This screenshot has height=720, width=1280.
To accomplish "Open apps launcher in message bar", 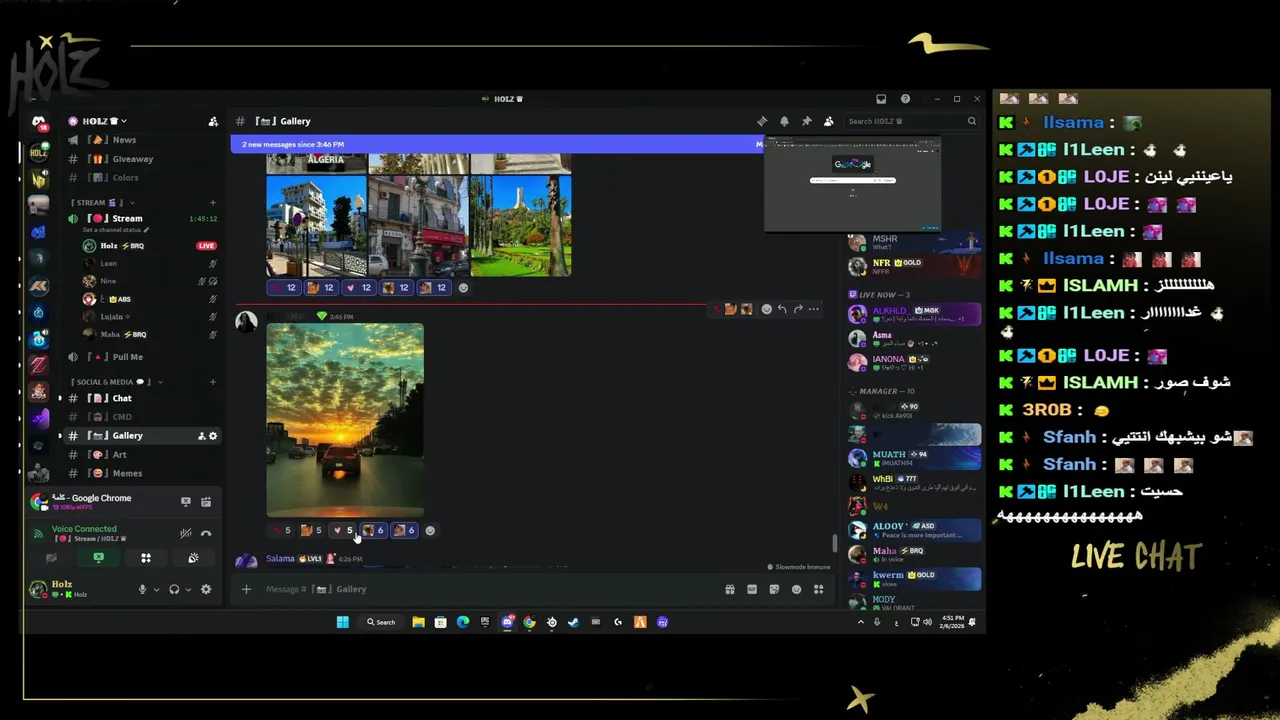I will click(x=818, y=589).
